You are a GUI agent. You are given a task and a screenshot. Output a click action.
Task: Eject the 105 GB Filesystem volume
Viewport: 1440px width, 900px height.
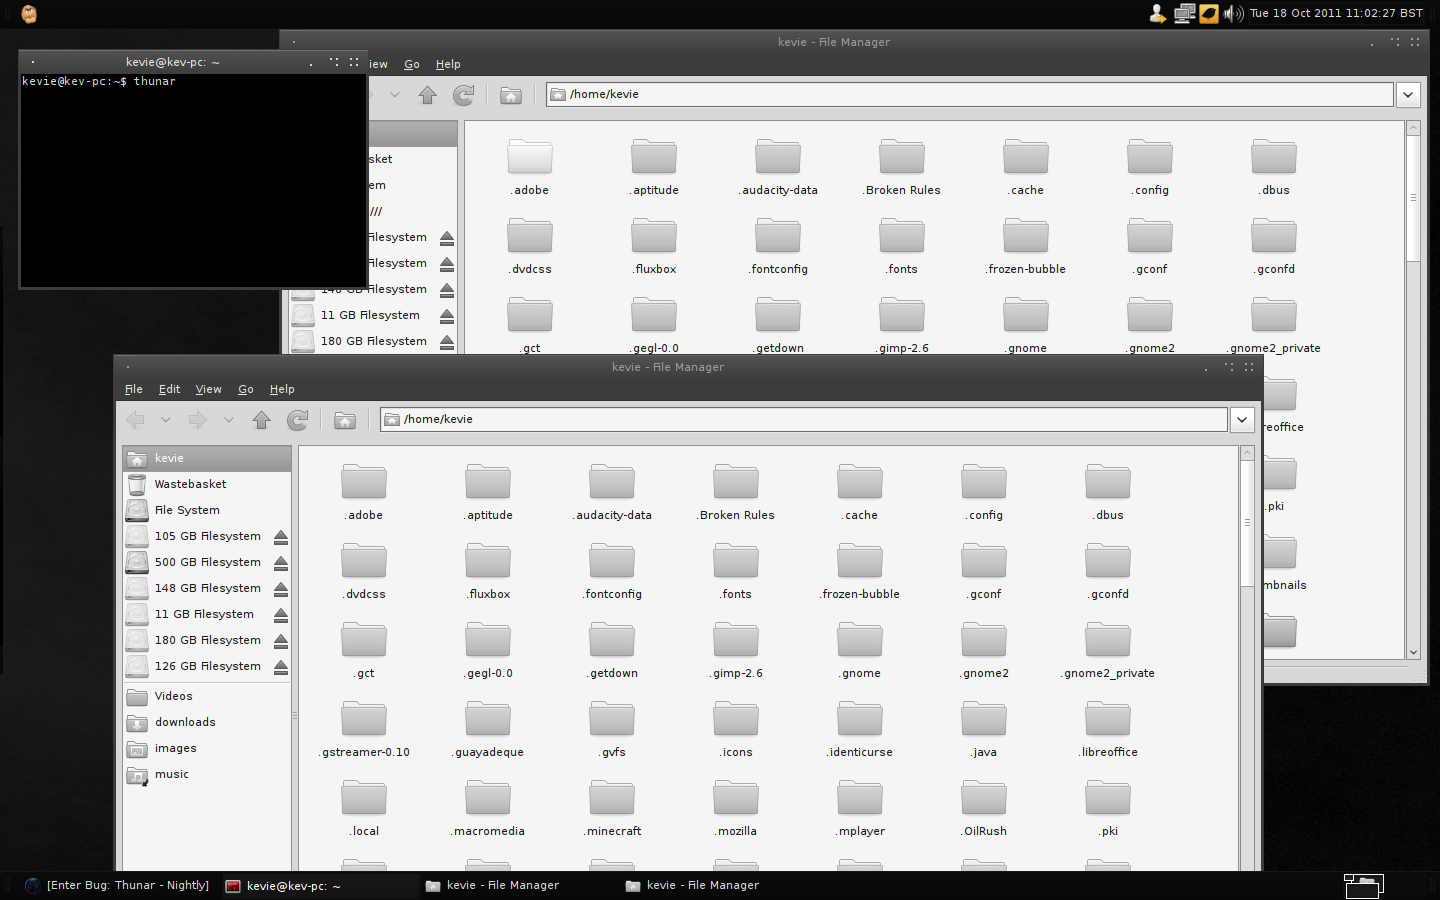pos(281,537)
